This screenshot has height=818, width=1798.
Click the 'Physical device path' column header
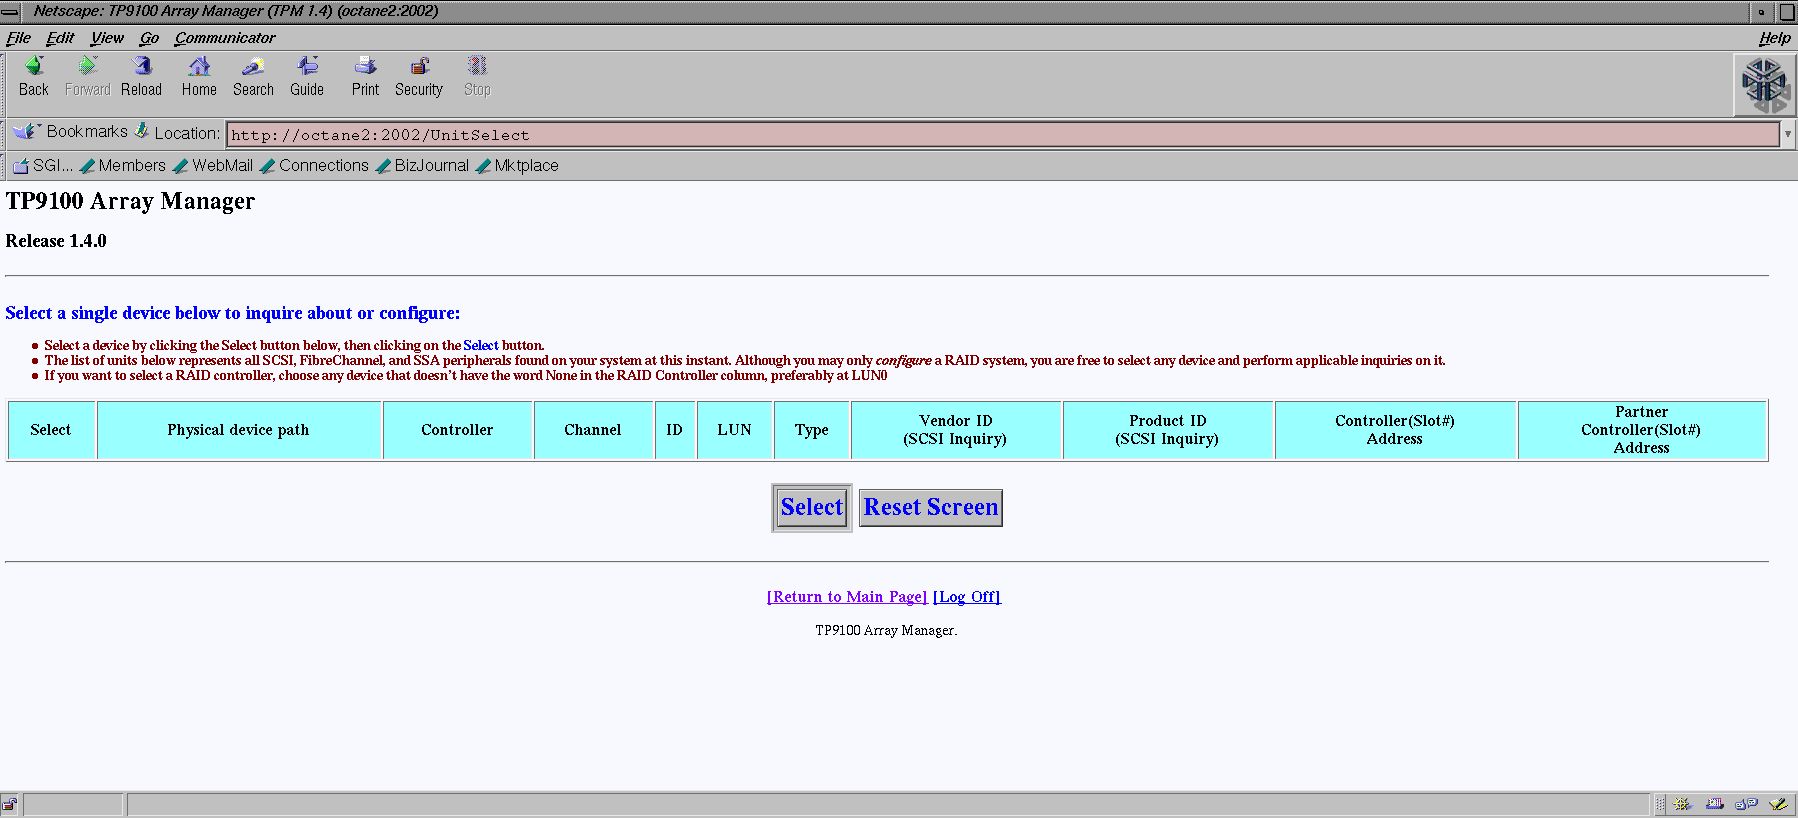coord(238,430)
